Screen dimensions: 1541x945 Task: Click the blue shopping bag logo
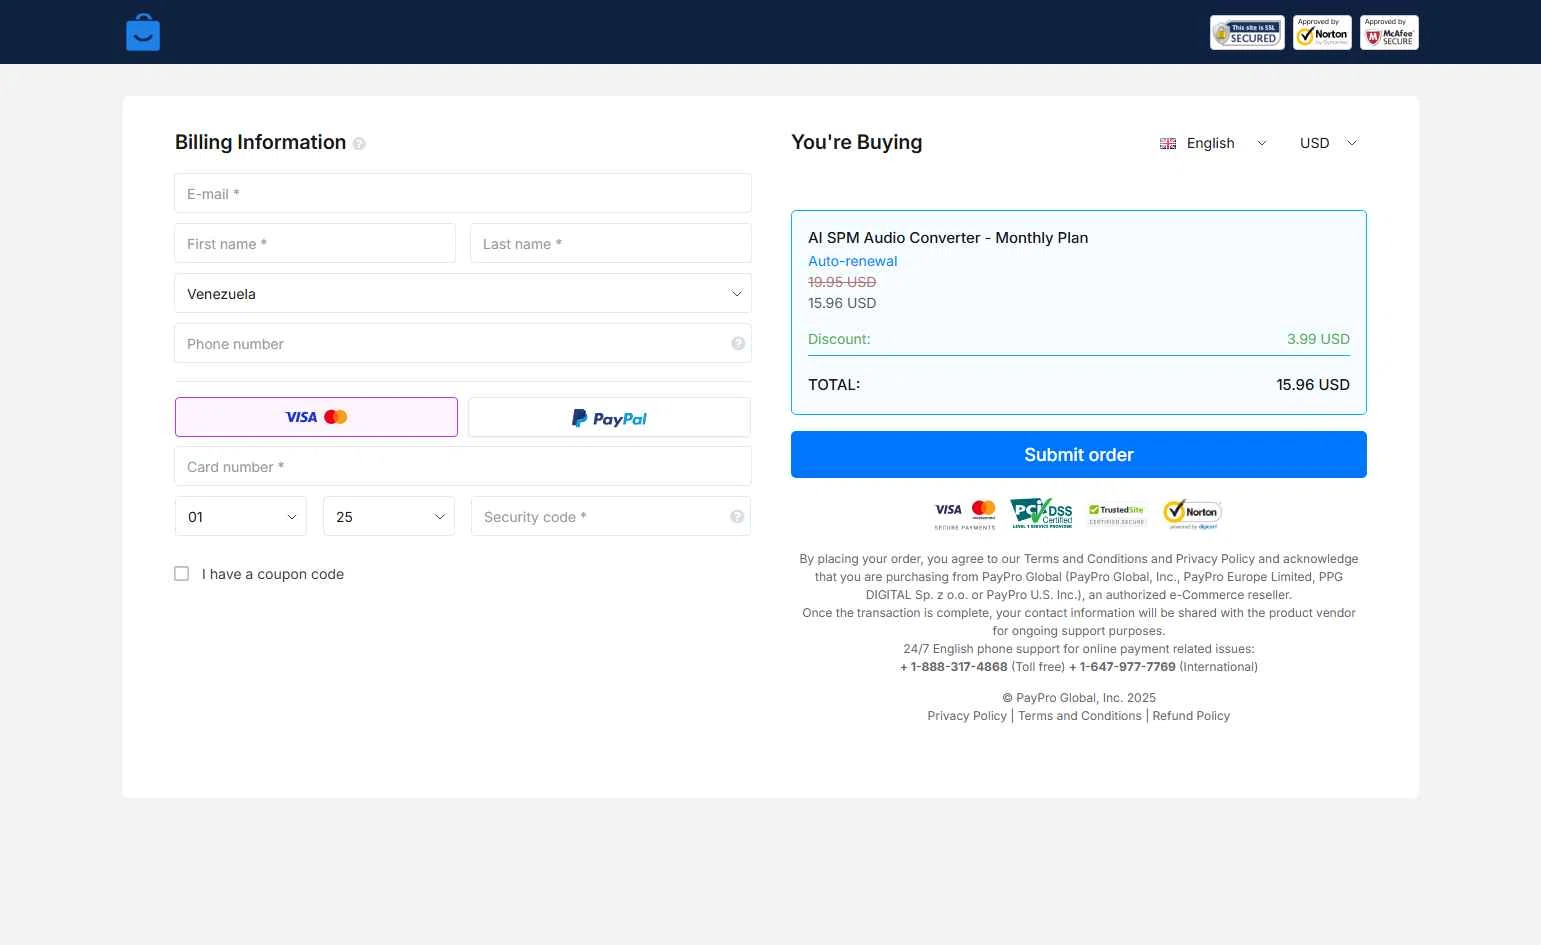(x=143, y=32)
